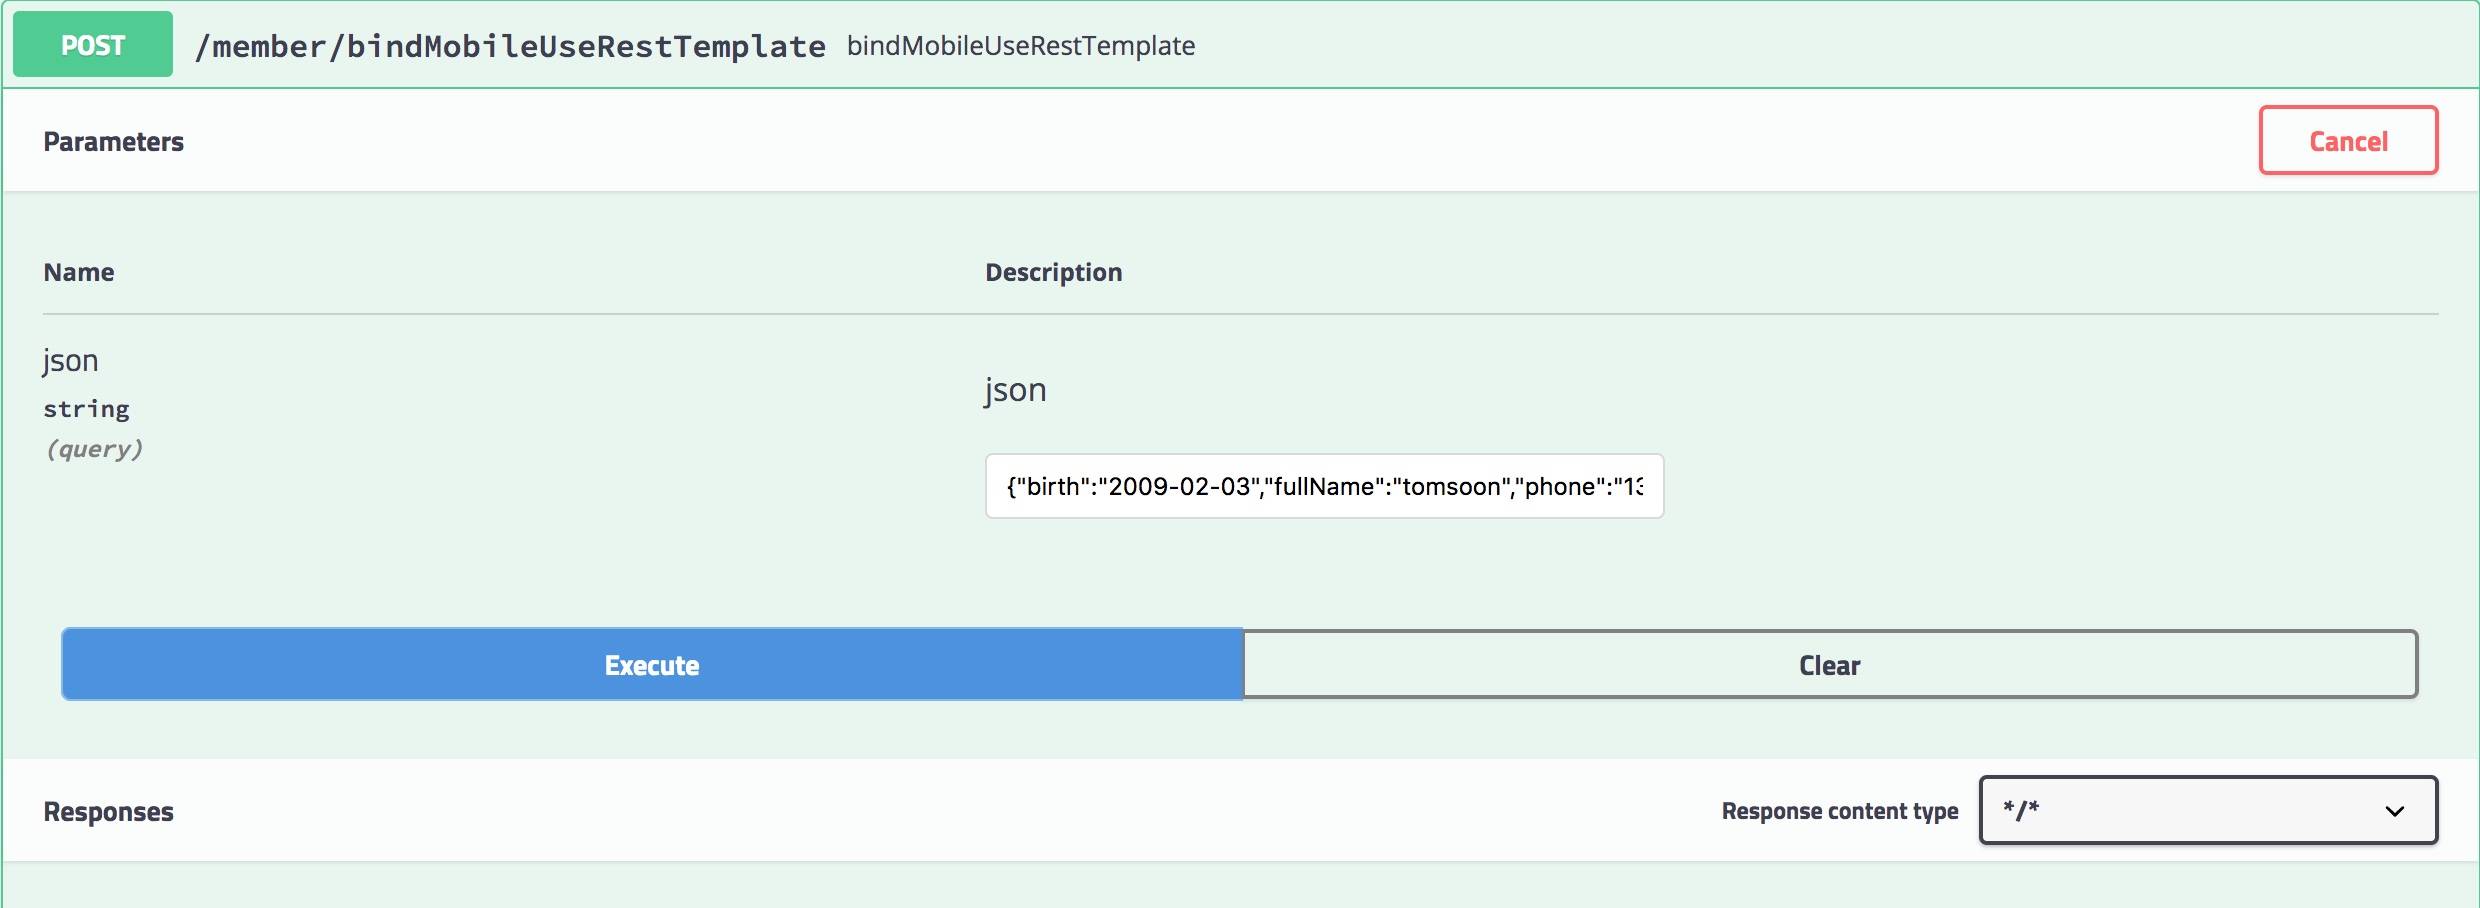The image size is (2480, 908).
Task: Focus the json value input field
Action: pyautogui.click(x=1324, y=486)
